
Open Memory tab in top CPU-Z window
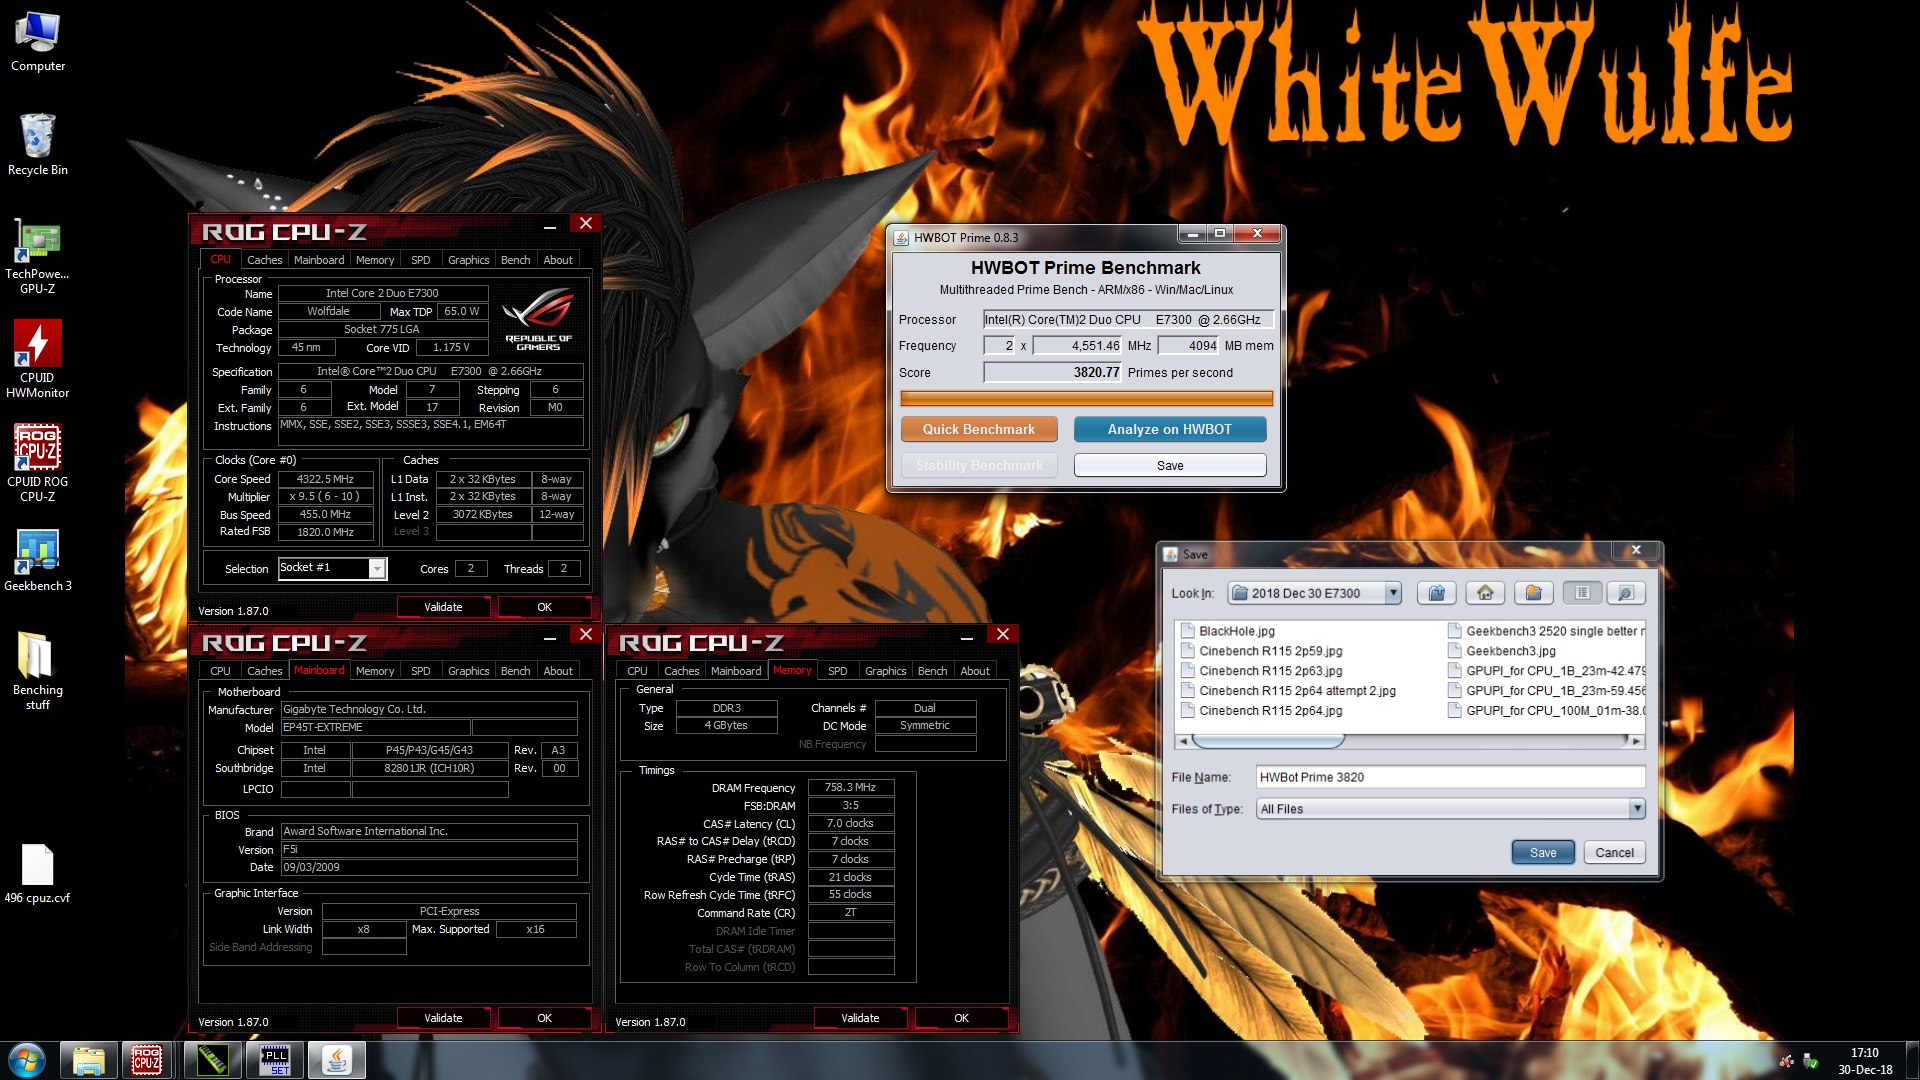374,260
